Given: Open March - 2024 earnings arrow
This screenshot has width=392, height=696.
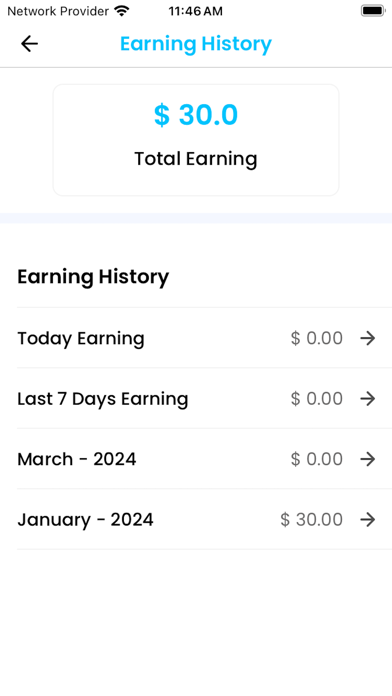Looking at the screenshot, I should [x=368, y=459].
